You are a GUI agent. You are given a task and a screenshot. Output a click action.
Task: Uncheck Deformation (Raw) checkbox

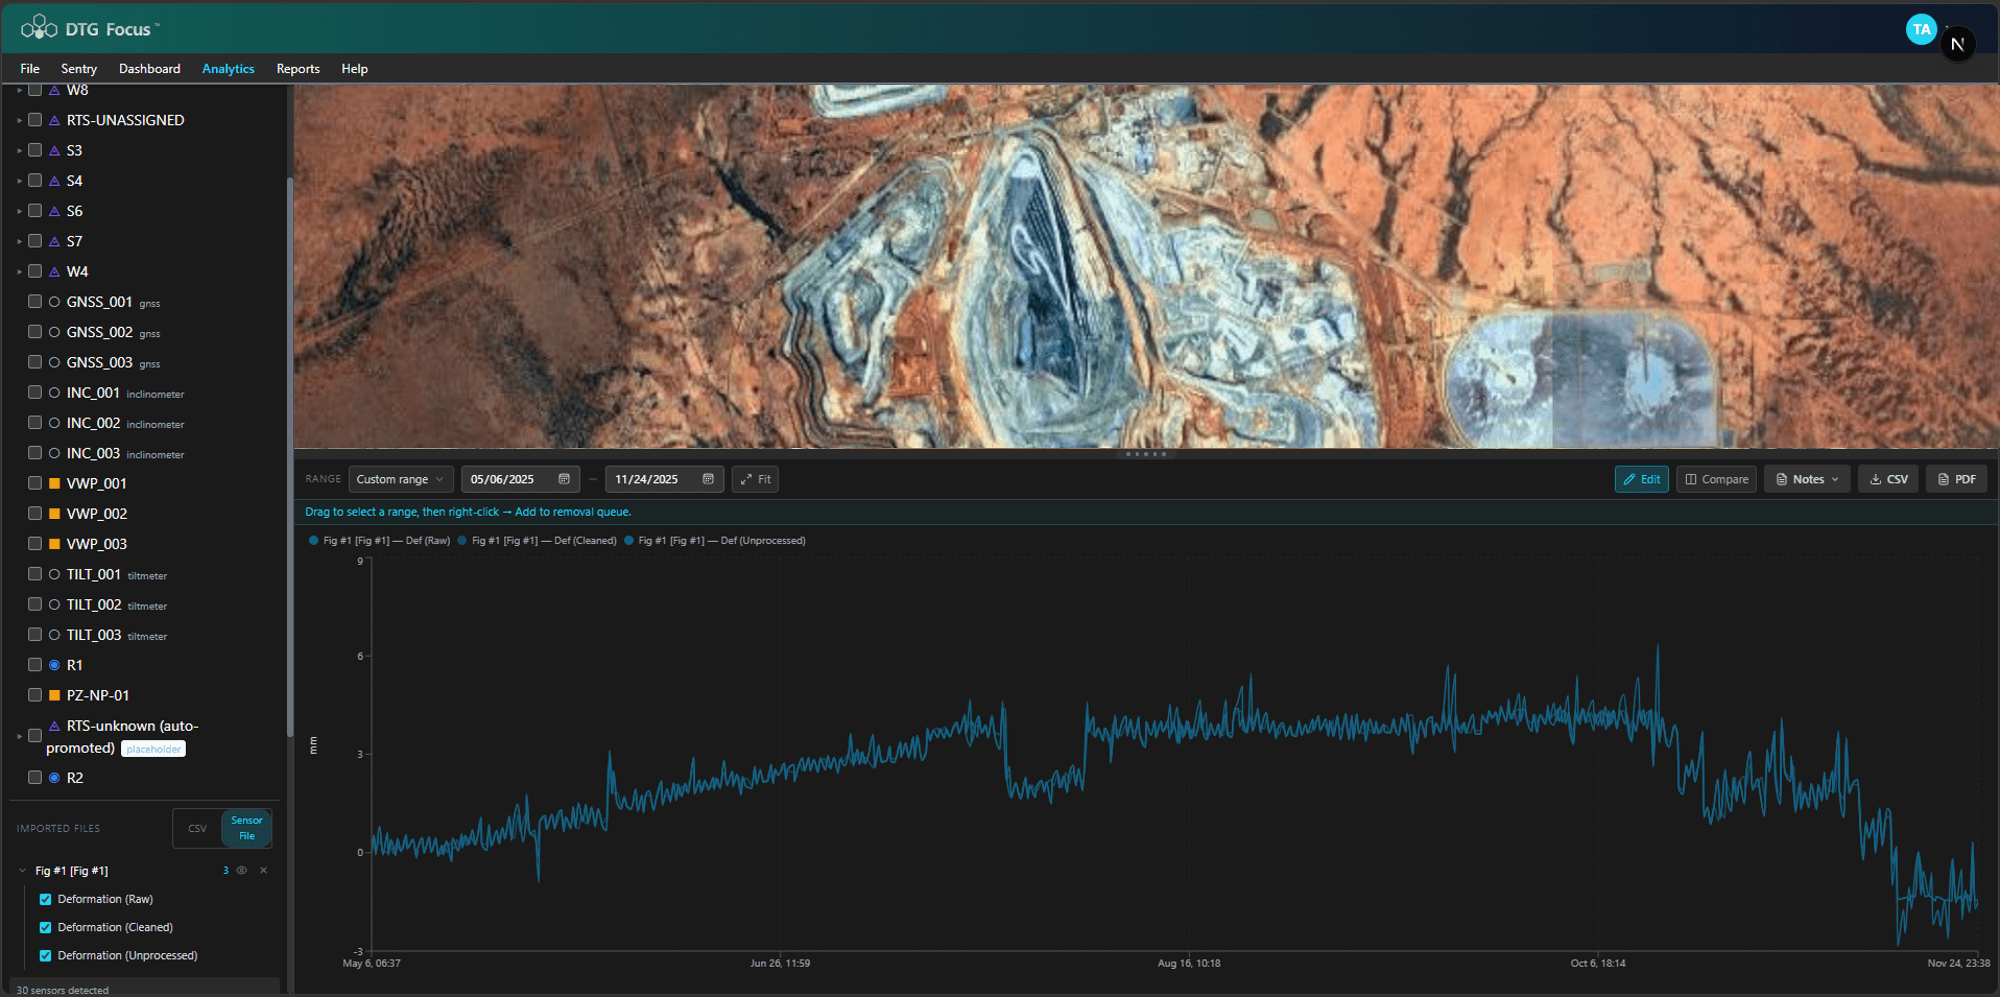(45, 900)
